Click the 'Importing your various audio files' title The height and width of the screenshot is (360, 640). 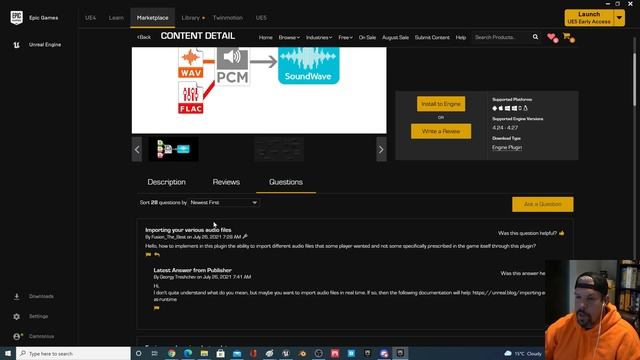(188, 230)
